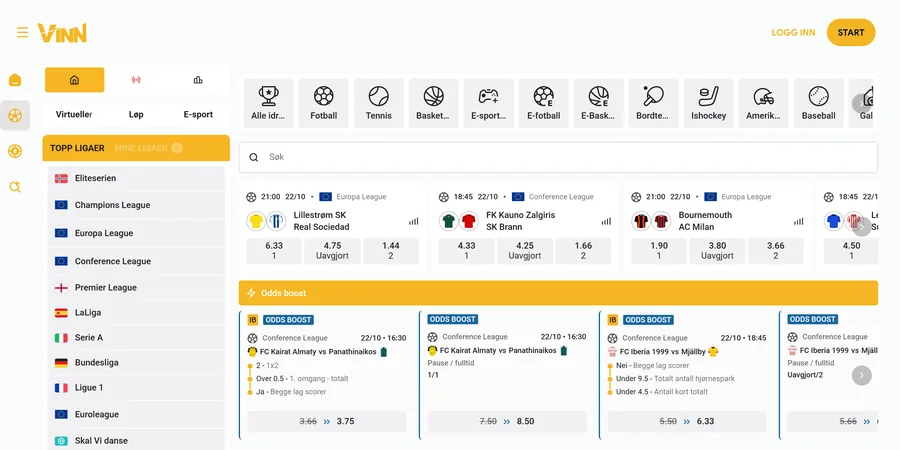900x450 pixels.
Task: Open Virtueller section
Action: (x=74, y=114)
